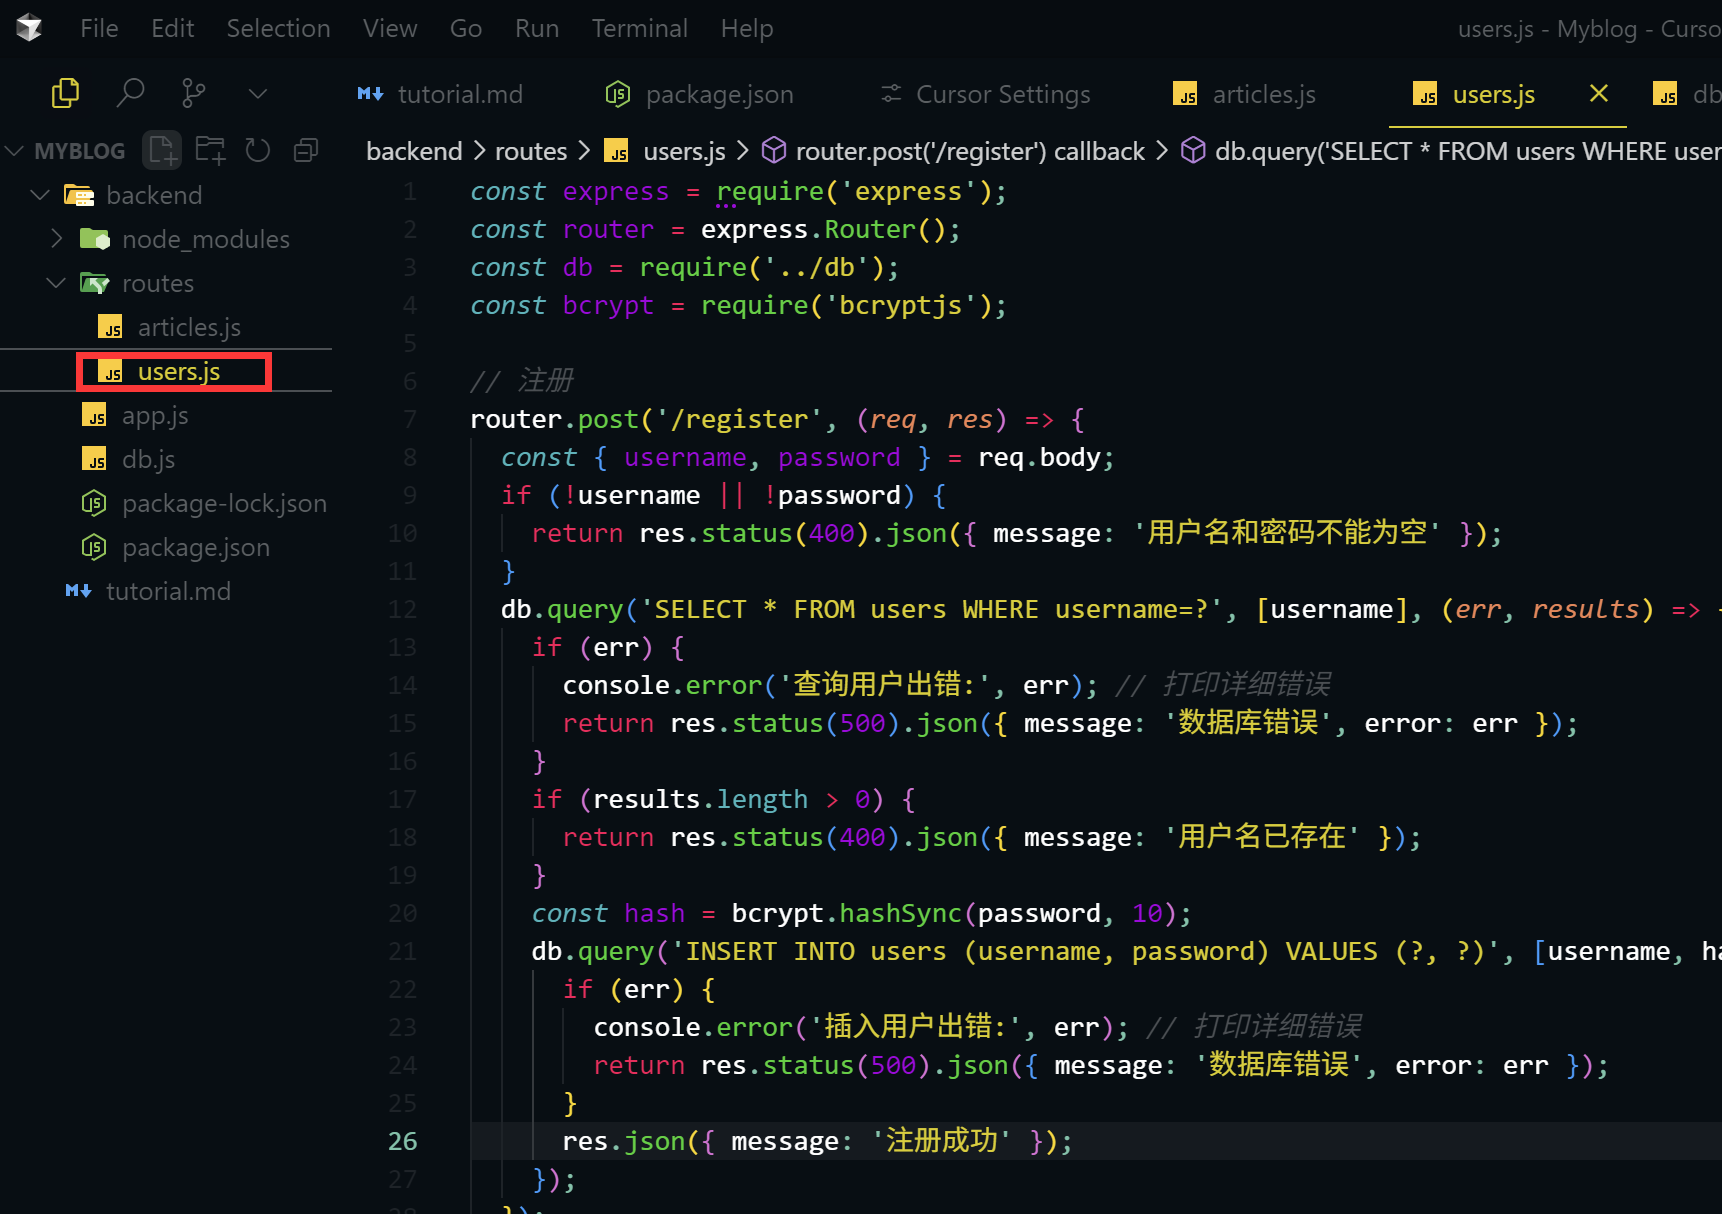Click the New Folder icon in explorer header

(210, 150)
